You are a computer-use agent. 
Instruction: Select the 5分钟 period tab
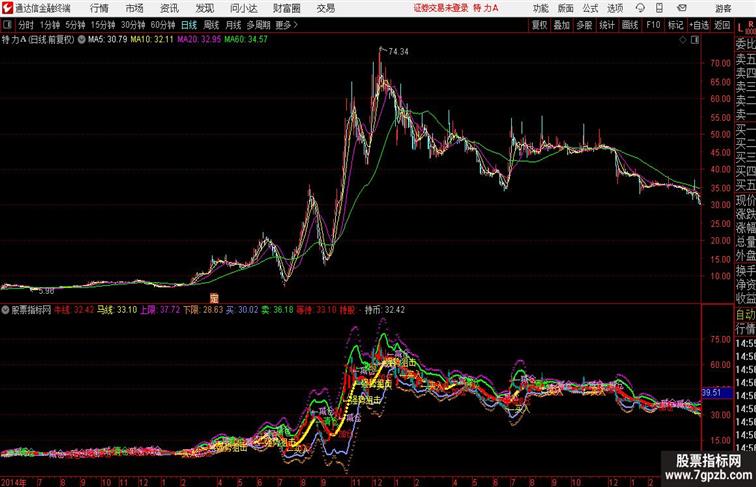tap(75, 25)
